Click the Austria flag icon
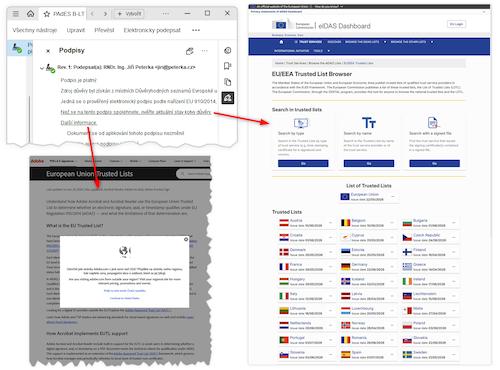The width and height of the screenshot is (500, 370). click(x=284, y=223)
